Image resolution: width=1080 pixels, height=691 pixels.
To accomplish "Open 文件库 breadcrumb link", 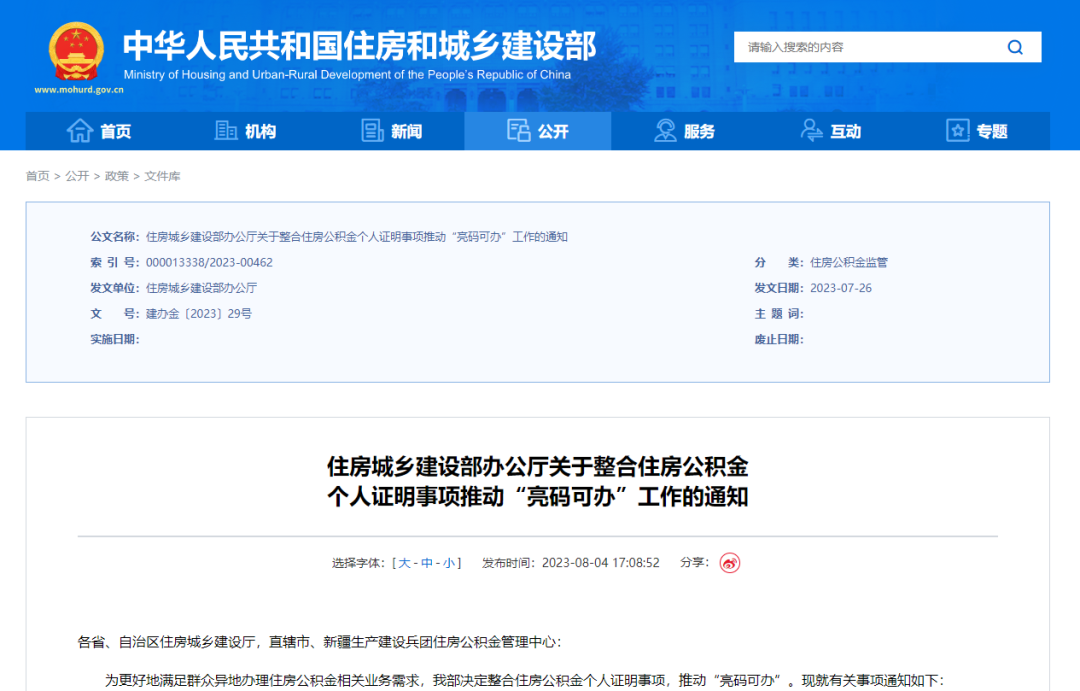I will point(162,176).
